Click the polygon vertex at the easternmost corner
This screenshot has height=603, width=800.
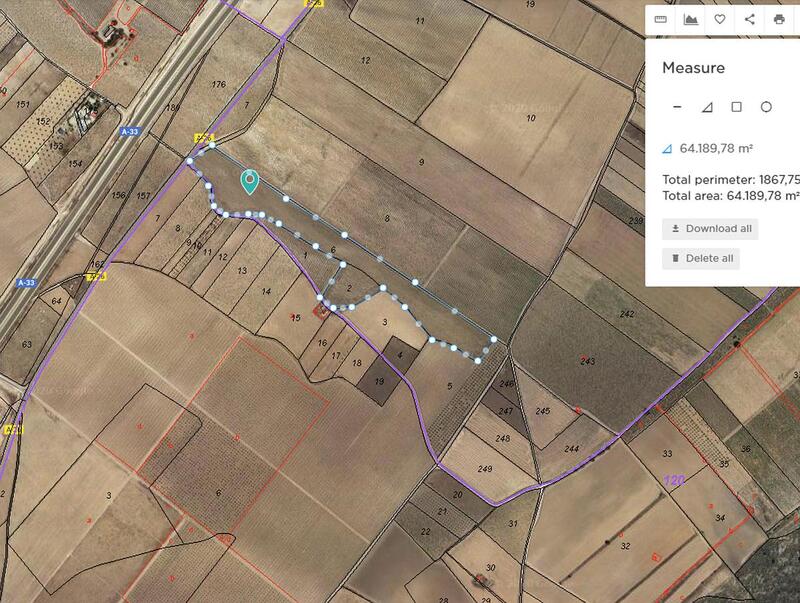tap(494, 339)
